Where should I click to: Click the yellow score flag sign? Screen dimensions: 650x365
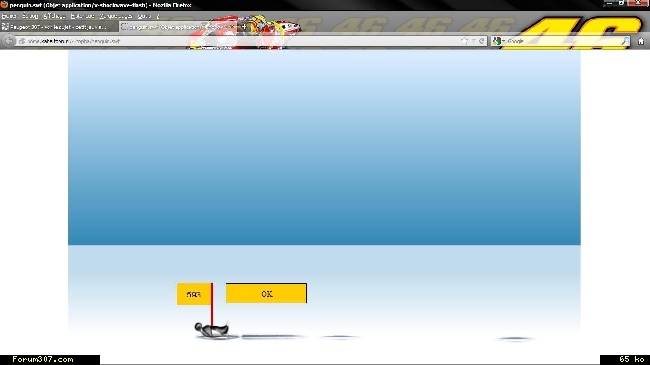pyautogui.click(x=194, y=294)
